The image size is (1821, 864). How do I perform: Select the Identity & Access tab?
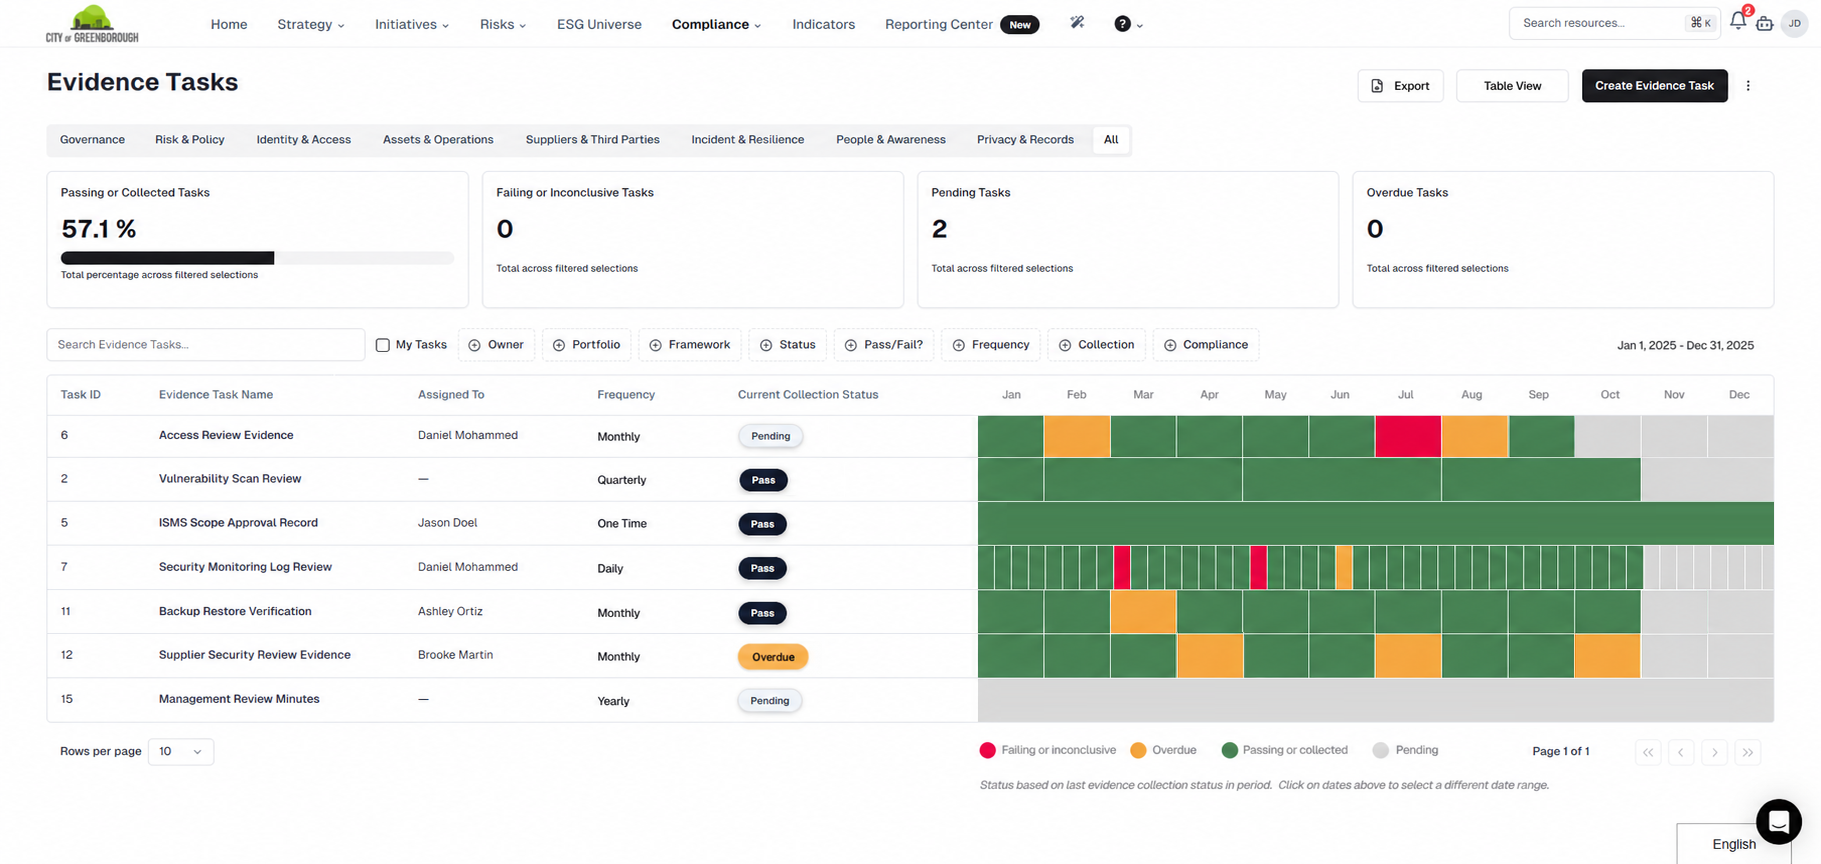(304, 140)
